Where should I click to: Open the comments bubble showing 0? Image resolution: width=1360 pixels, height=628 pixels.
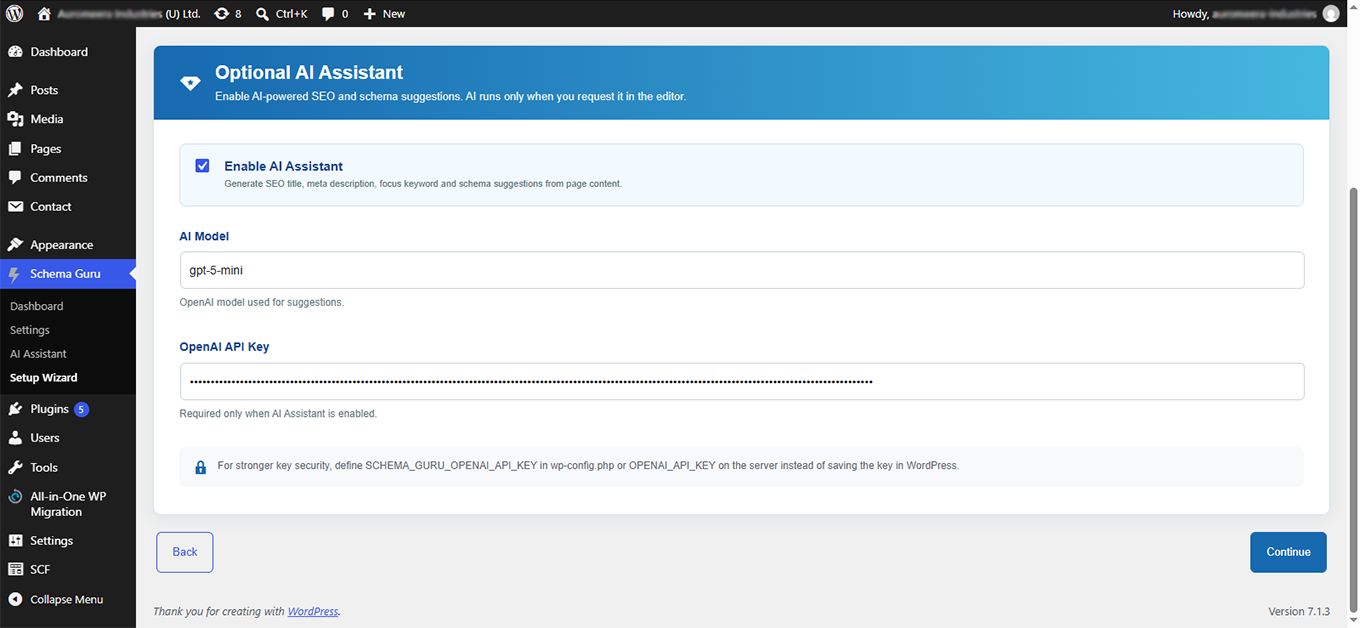pos(336,14)
